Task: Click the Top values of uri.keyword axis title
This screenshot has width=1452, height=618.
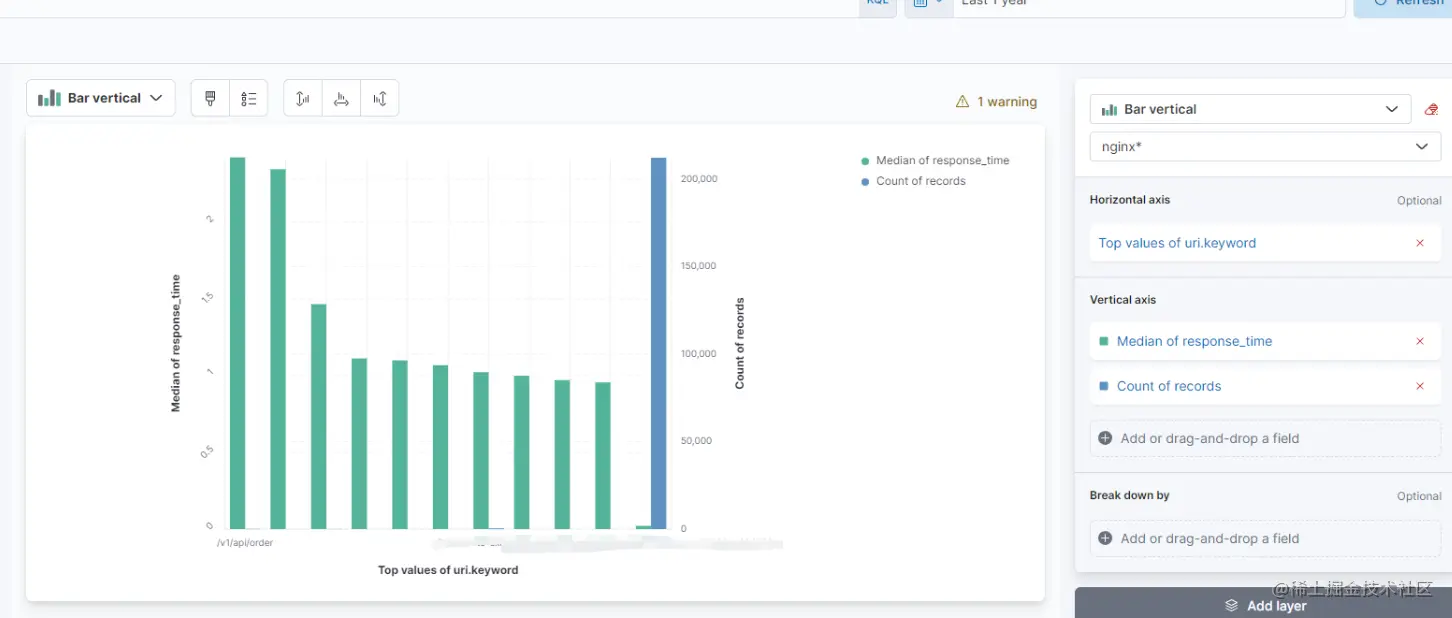Action: pyautogui.click(x=448, y=570)
